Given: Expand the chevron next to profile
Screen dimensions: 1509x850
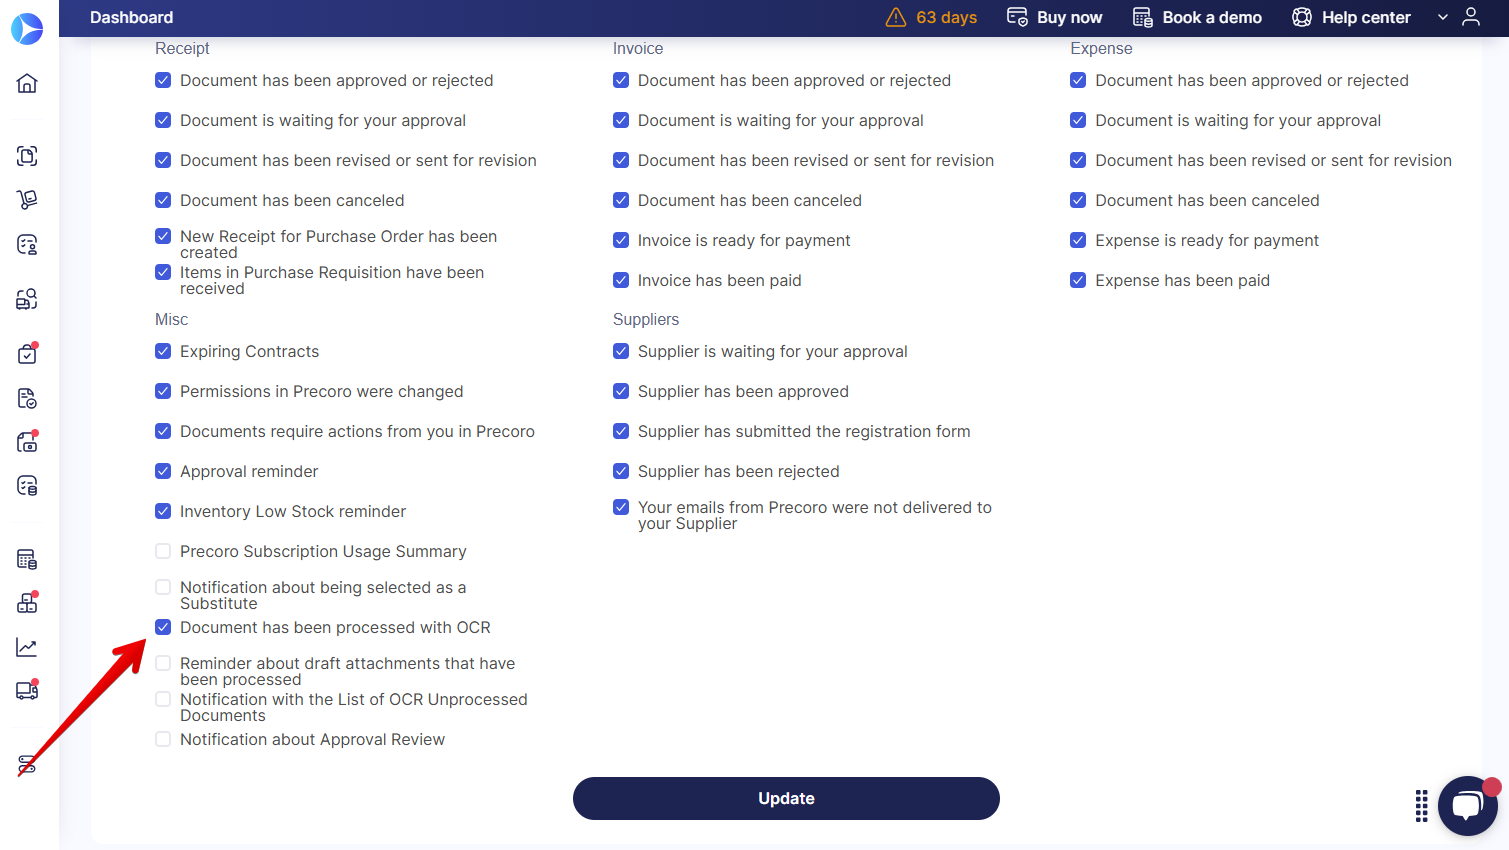Looking at the screenshot, I should point(1443,17).
